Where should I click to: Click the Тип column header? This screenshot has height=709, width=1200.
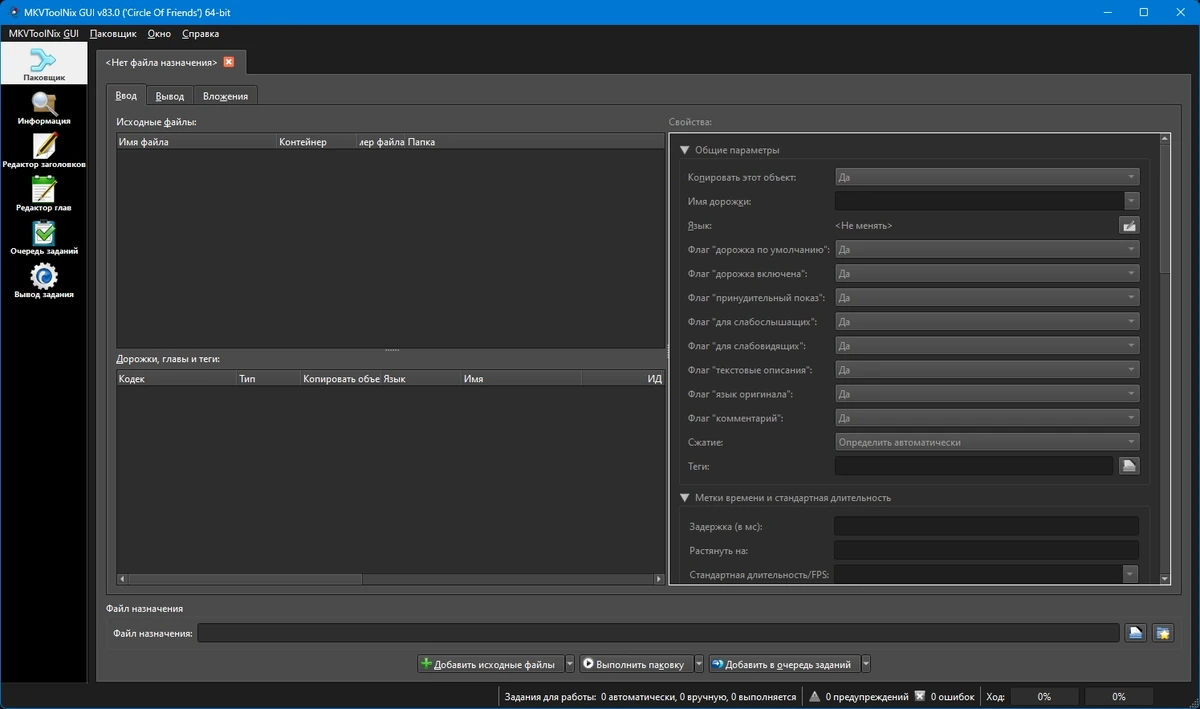pos(268,380)
